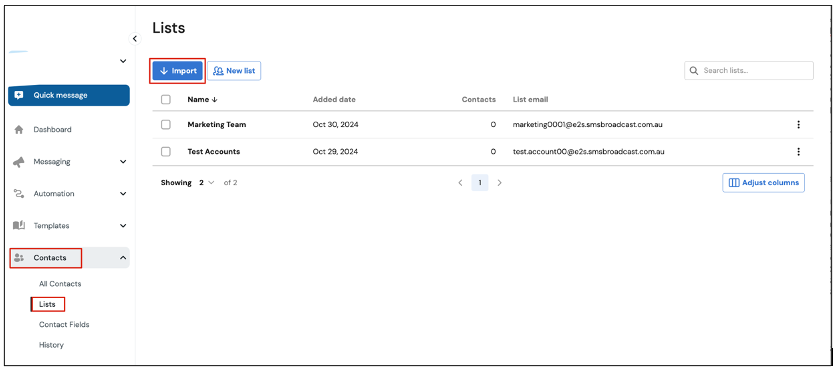Click in the Search lists field
838x371 pixels.
coord(749,71)
